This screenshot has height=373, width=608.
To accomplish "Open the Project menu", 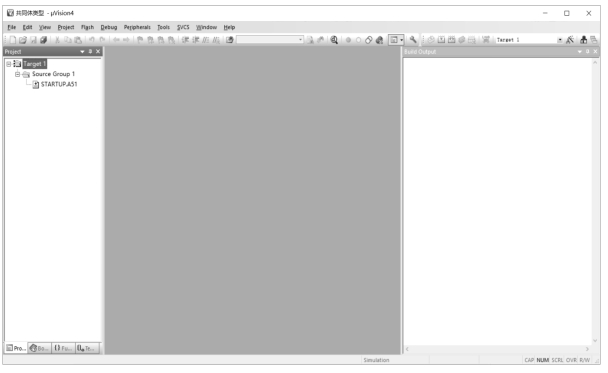I will pos(66,27).
